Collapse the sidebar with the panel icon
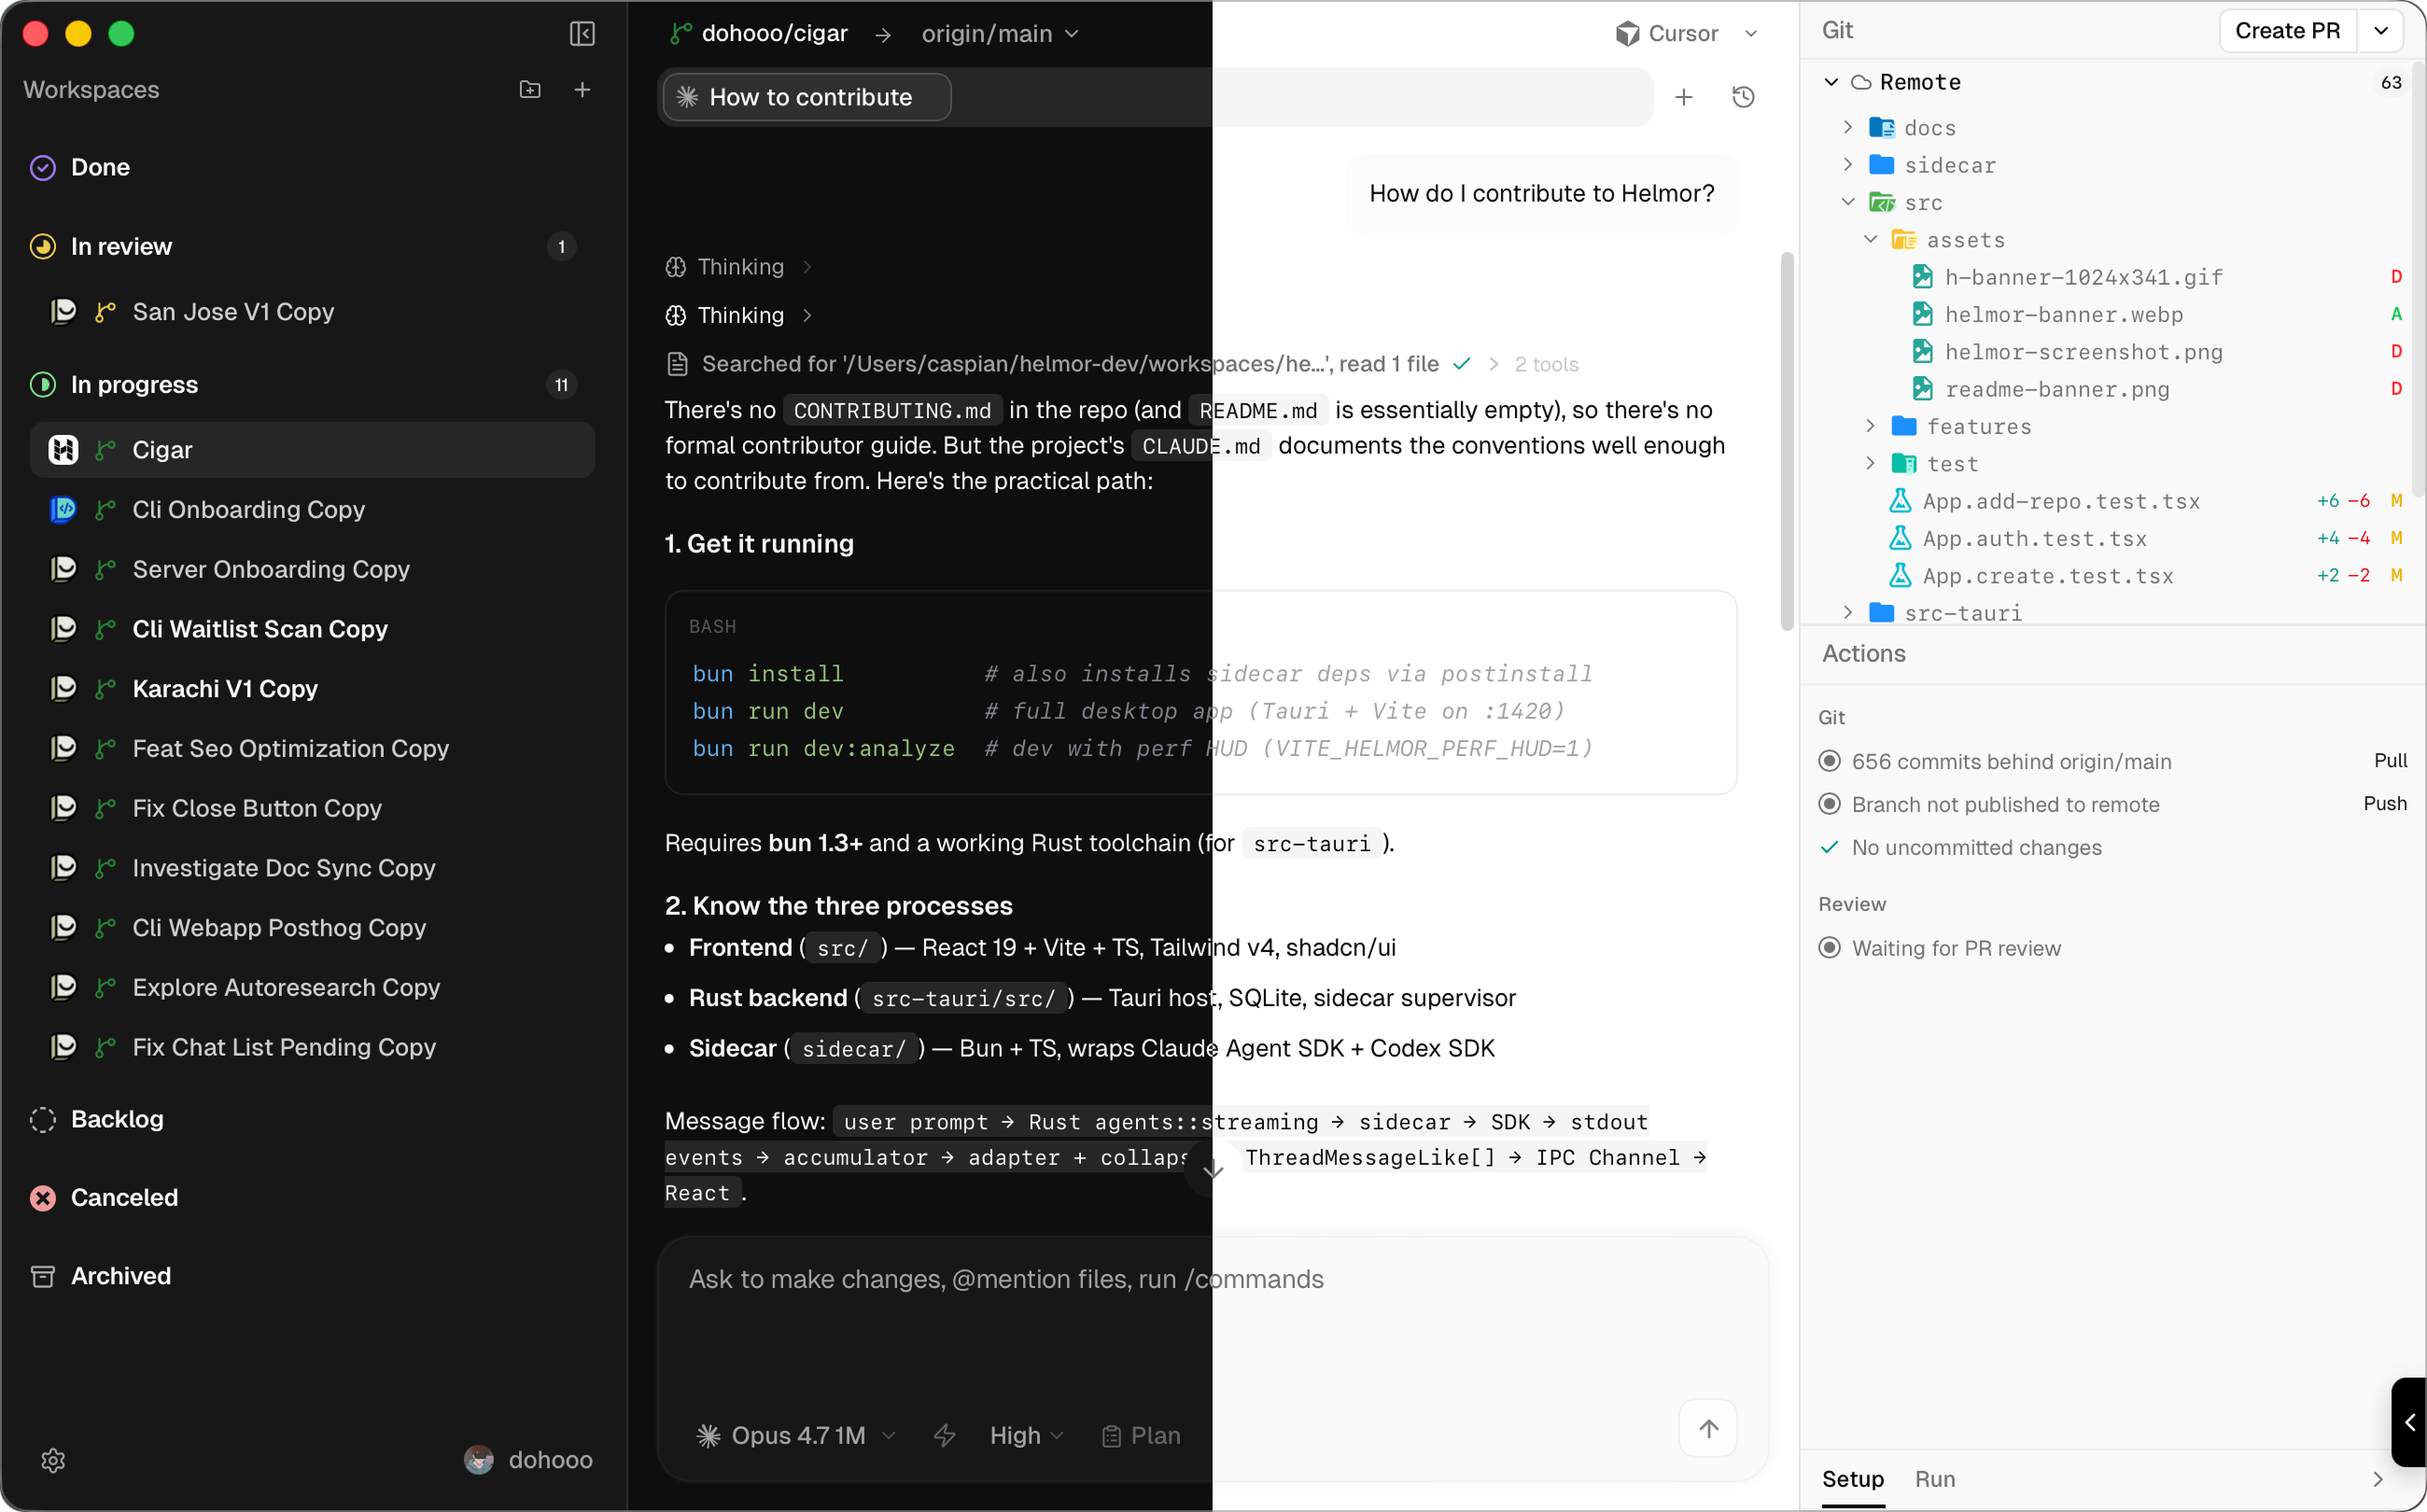Viewport: 2427px width, 1512px height. click(582, 33)
